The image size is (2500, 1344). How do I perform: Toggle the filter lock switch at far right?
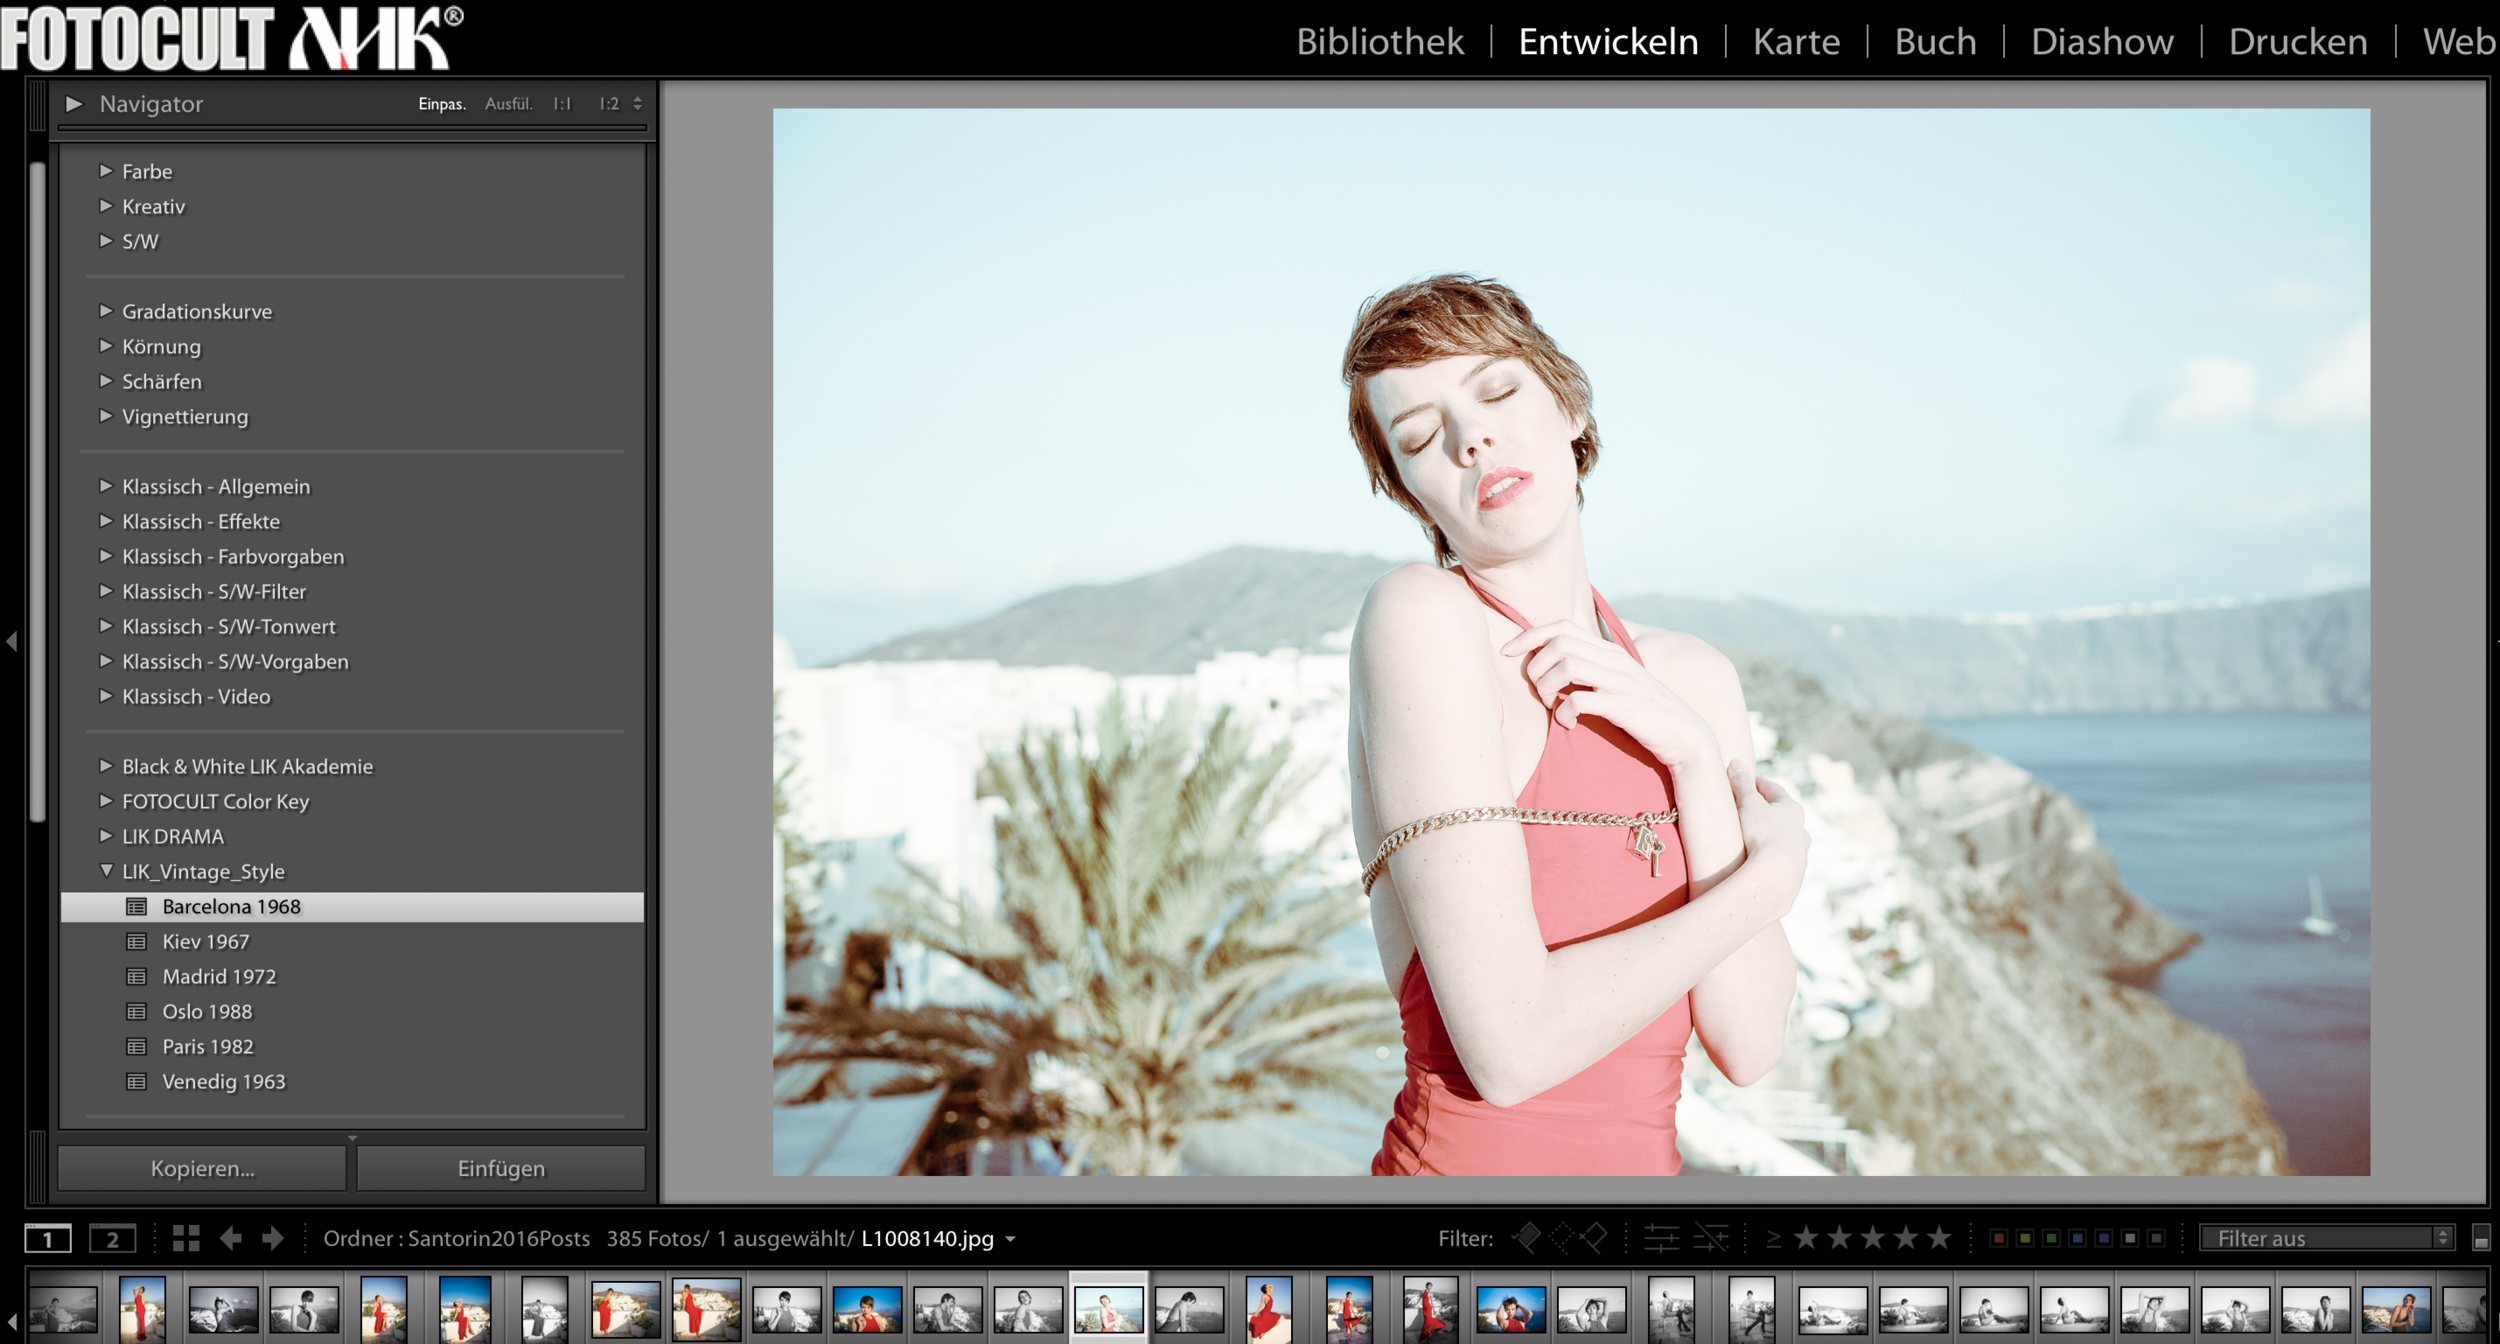2481,1238
